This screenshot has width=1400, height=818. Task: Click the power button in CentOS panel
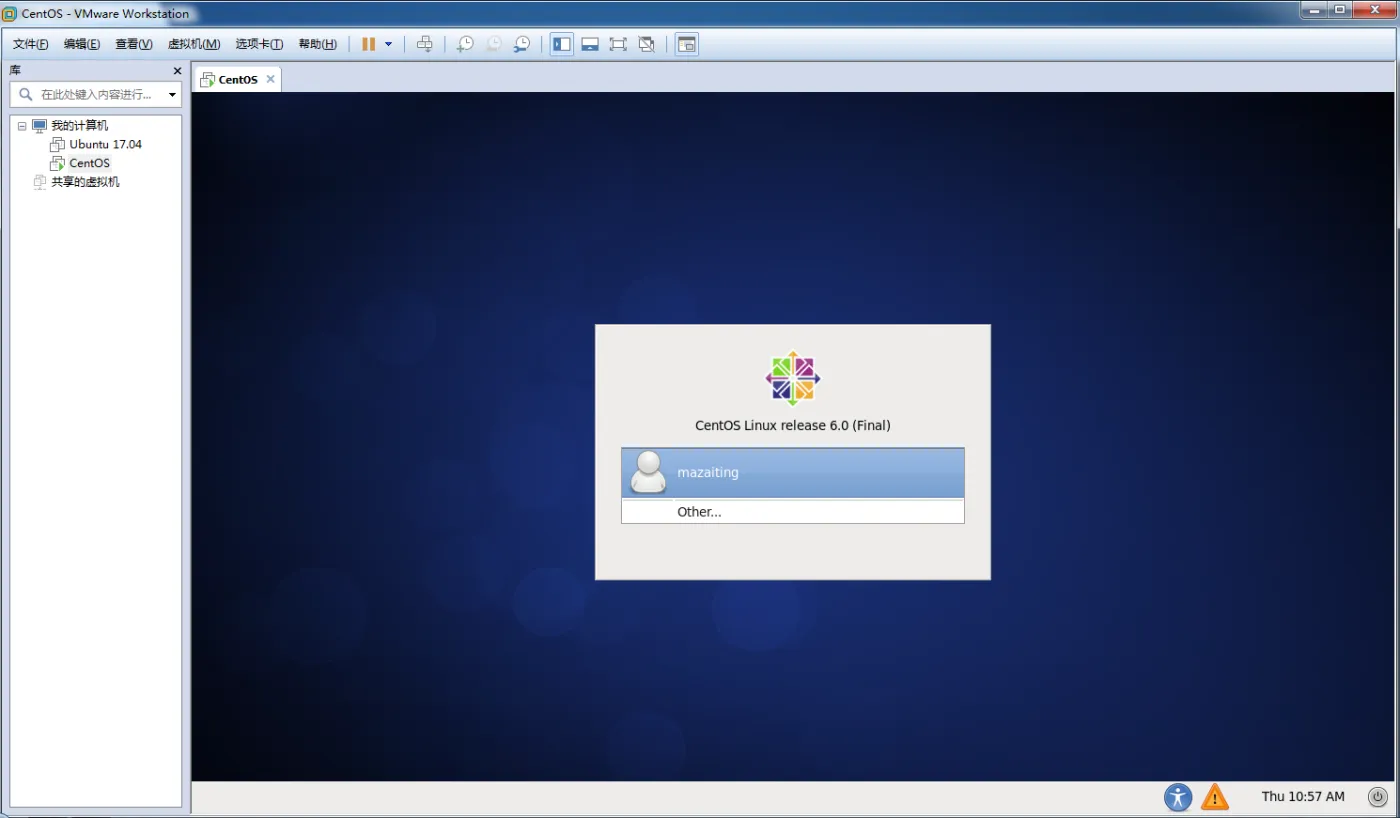1378,797
